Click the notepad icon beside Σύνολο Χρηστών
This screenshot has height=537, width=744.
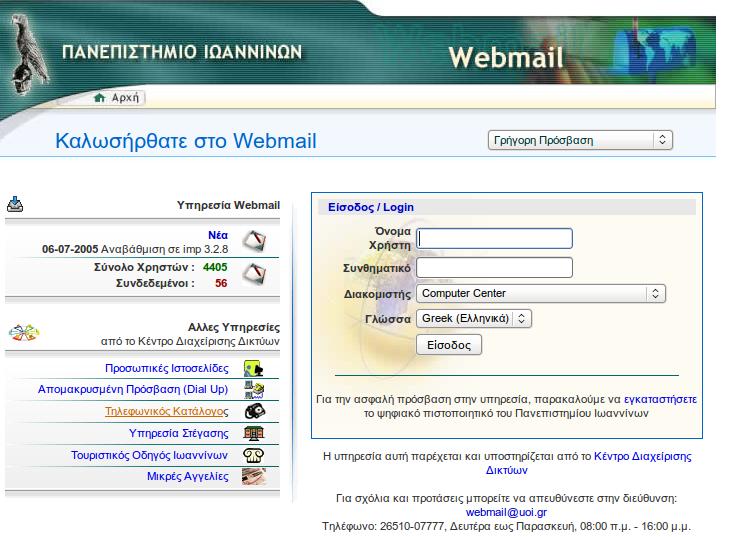(254, 274)
